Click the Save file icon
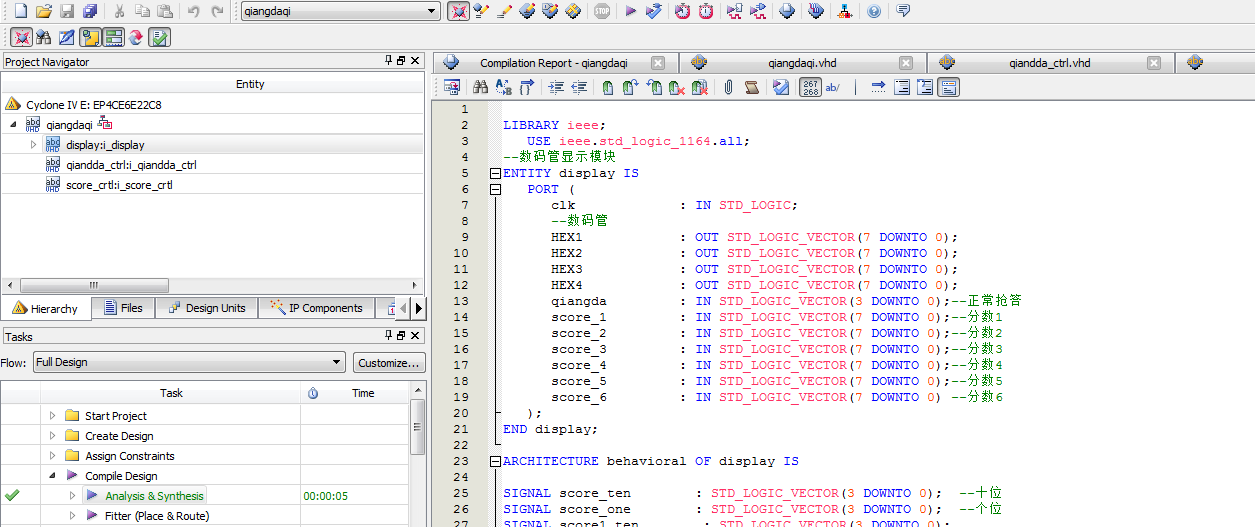The height and width of the screenshot is (527, 1255). [x=67, y=11]
